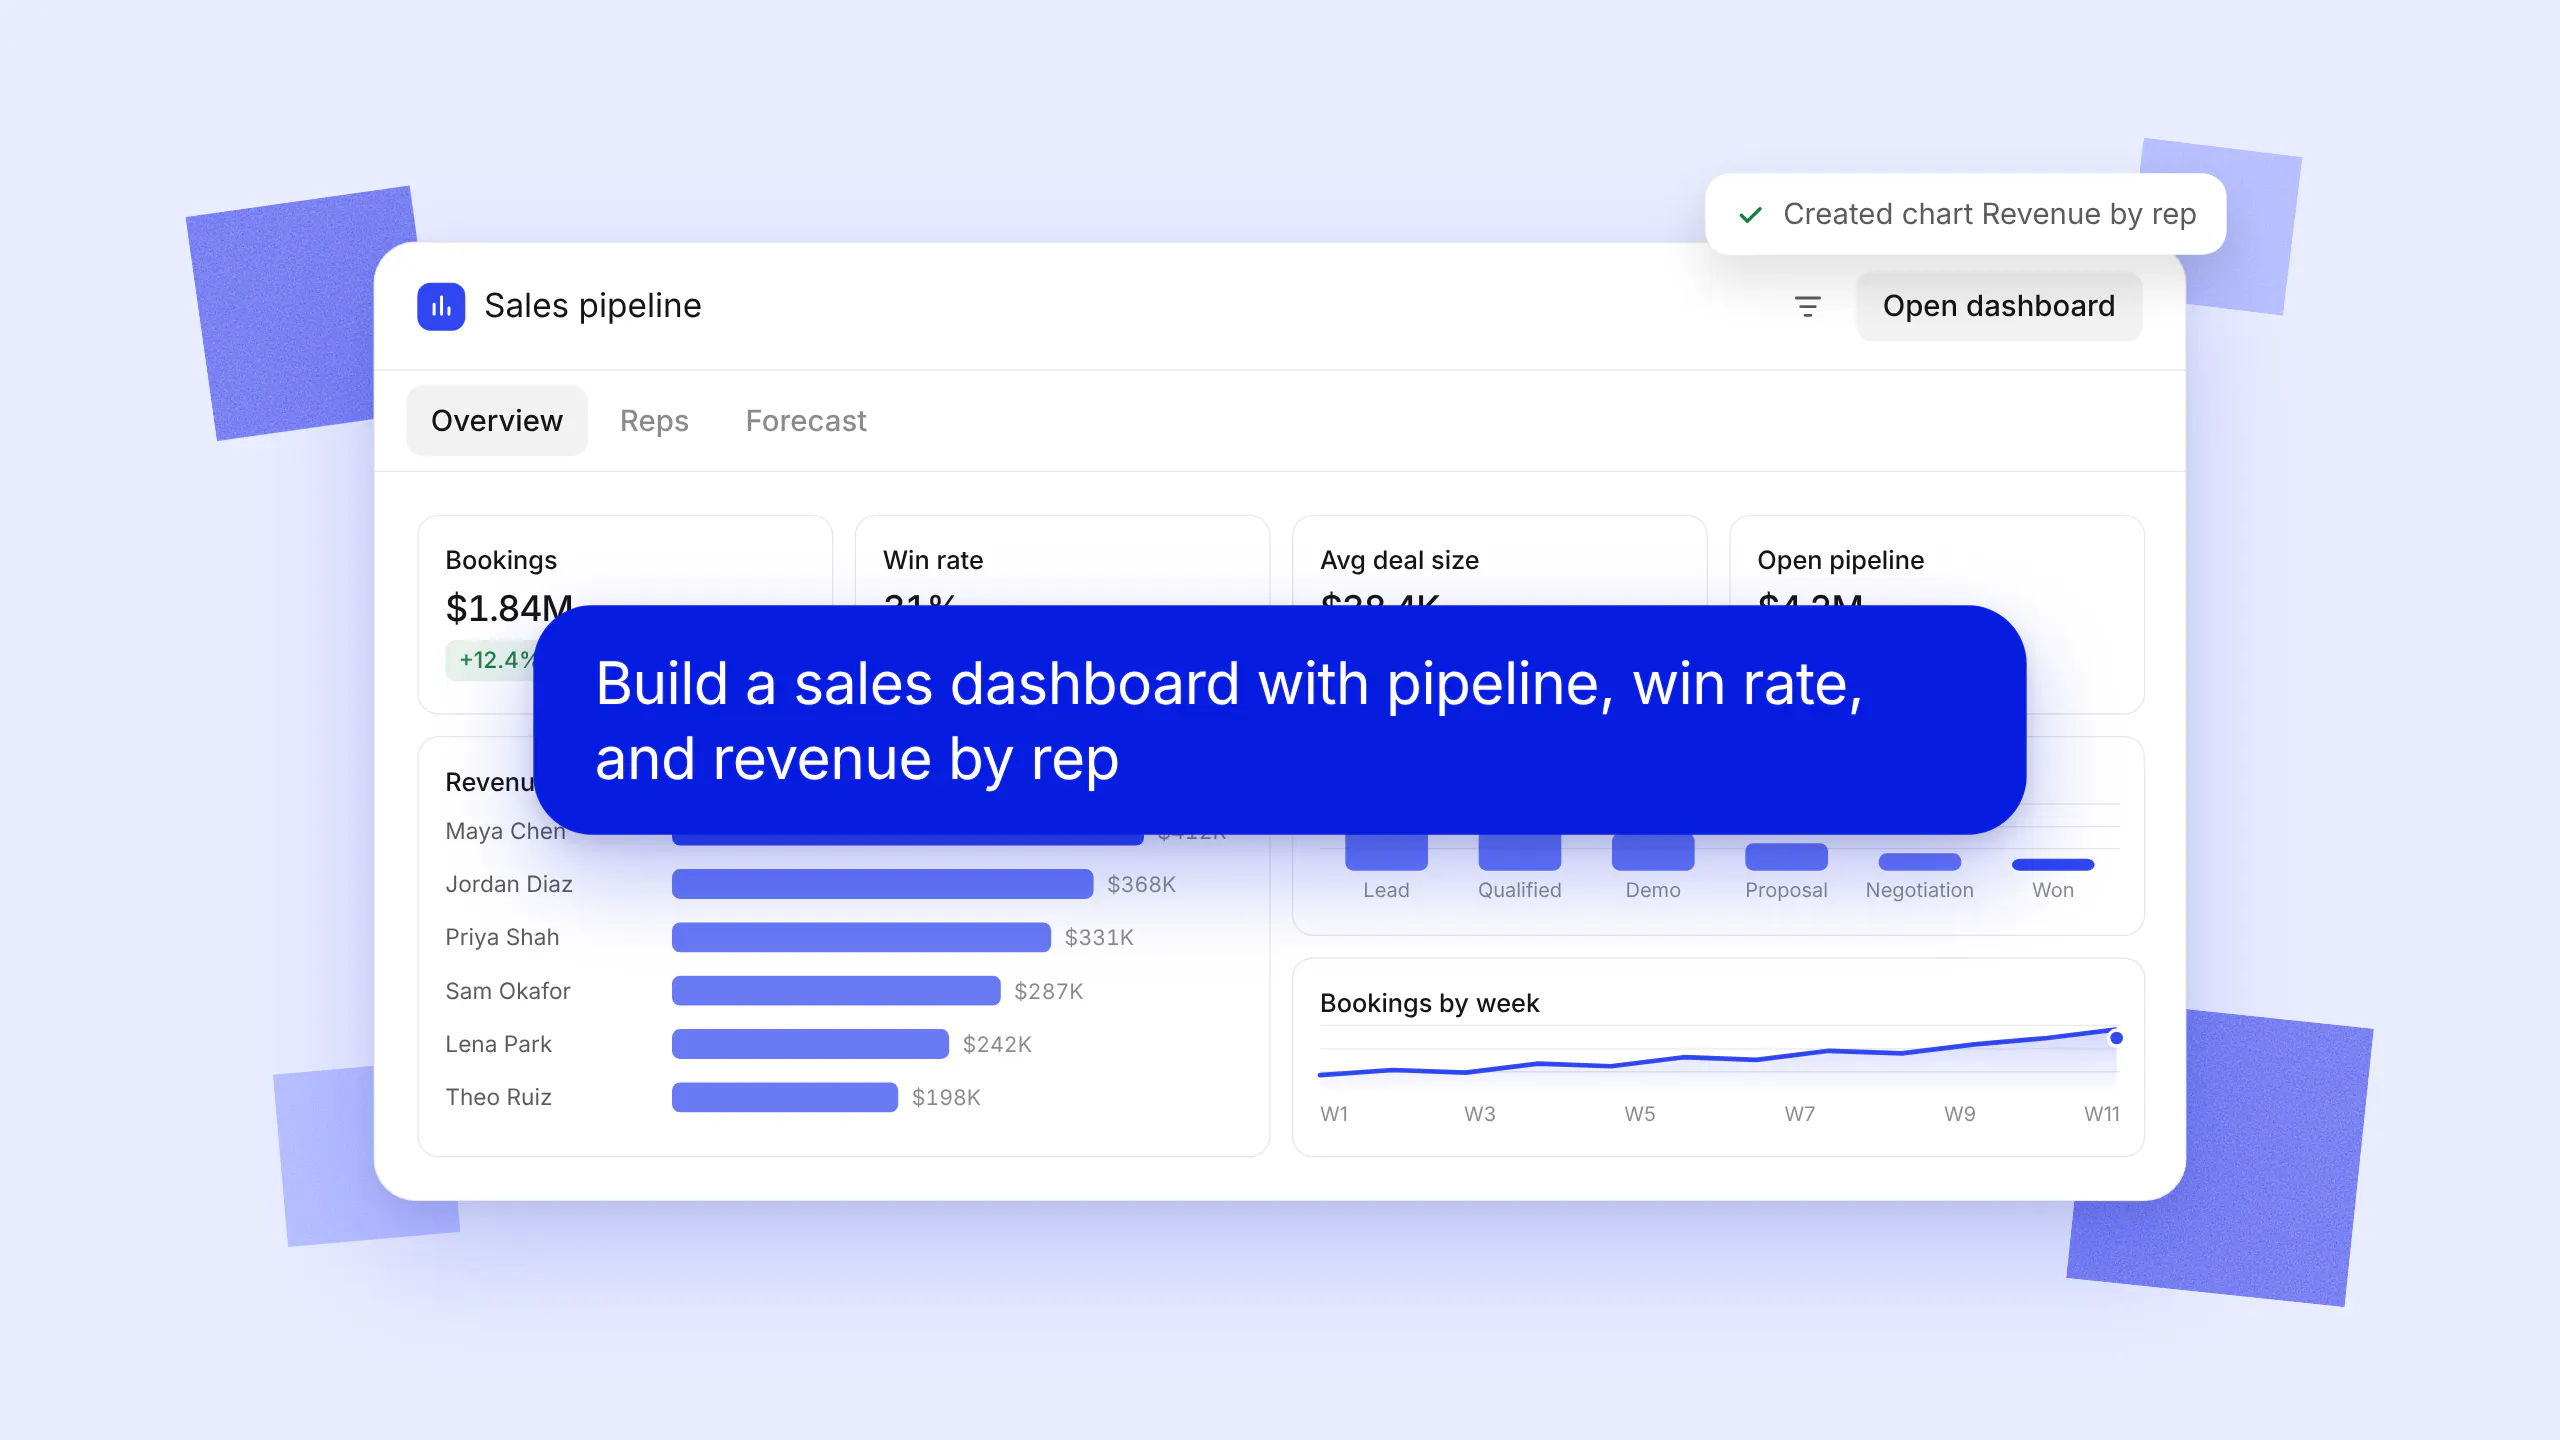
Task: Click the Lena Park revenue bar
Action: point(810,1044)
